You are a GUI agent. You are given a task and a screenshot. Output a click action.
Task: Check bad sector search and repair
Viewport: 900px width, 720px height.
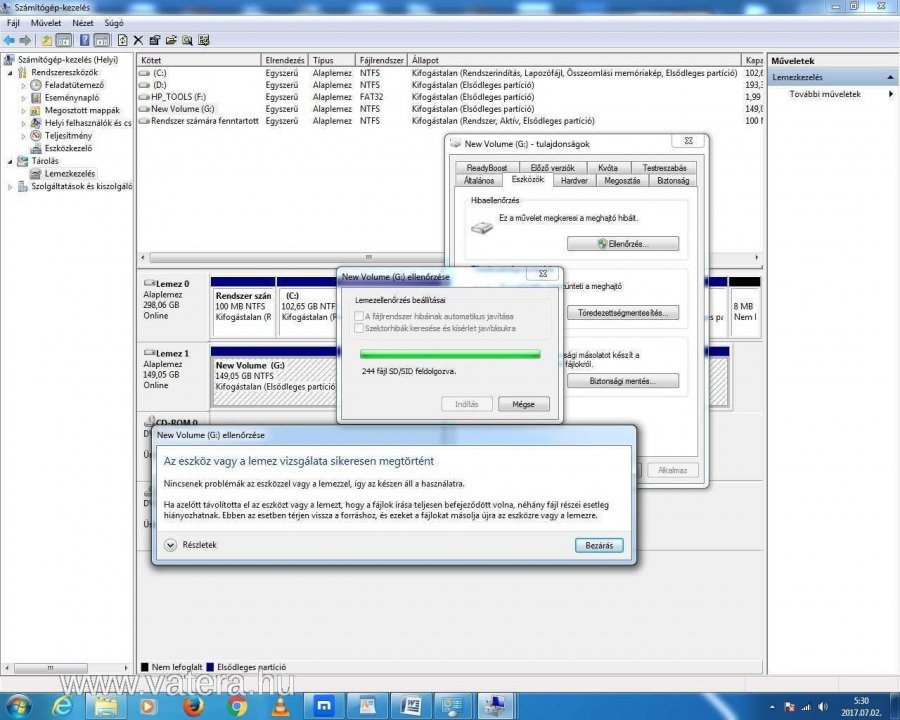point(359,328)
